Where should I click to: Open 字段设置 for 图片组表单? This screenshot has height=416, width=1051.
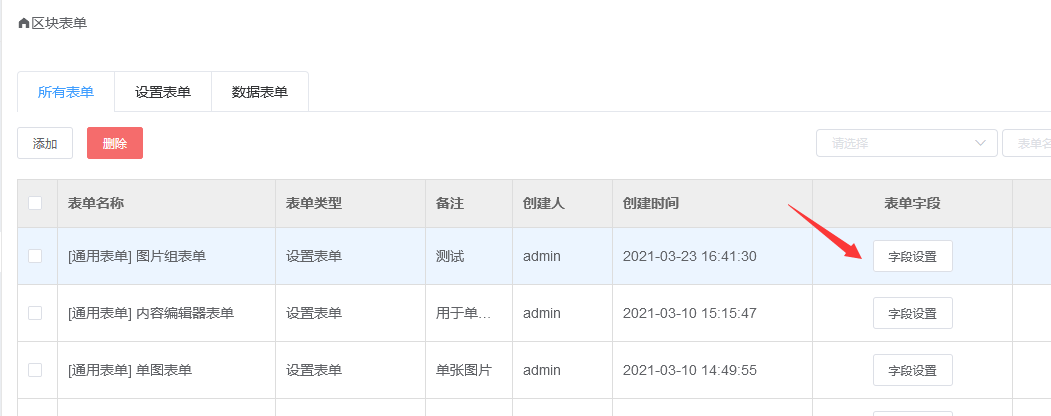click(x=912, y=256)
